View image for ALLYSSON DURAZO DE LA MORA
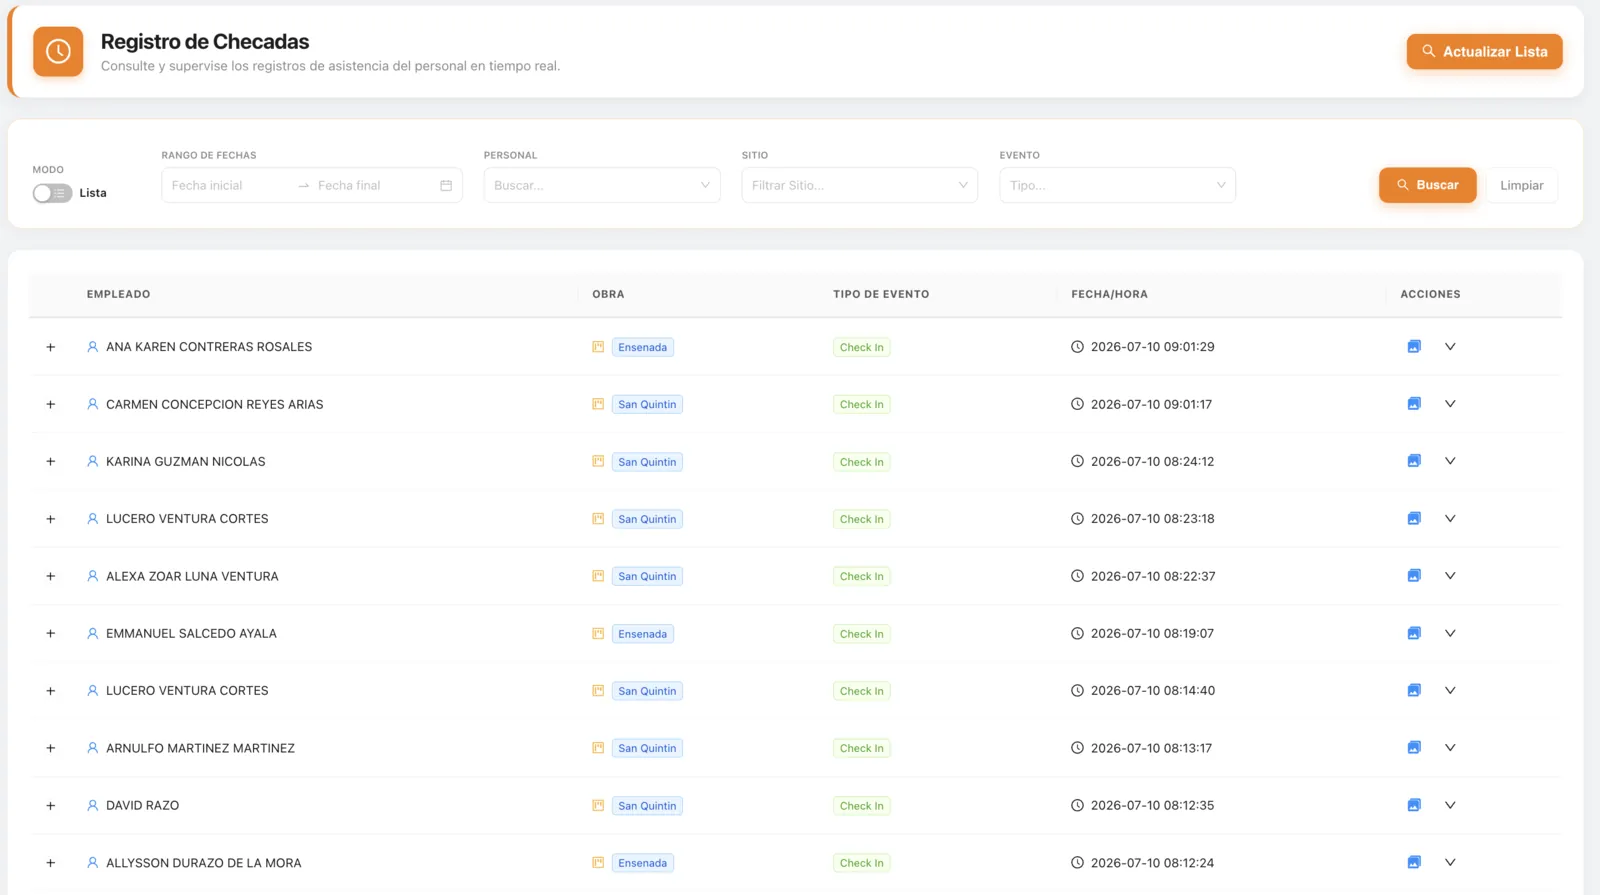The image size is (1600, 895). pyautogui.click(x=1414, y=862)
